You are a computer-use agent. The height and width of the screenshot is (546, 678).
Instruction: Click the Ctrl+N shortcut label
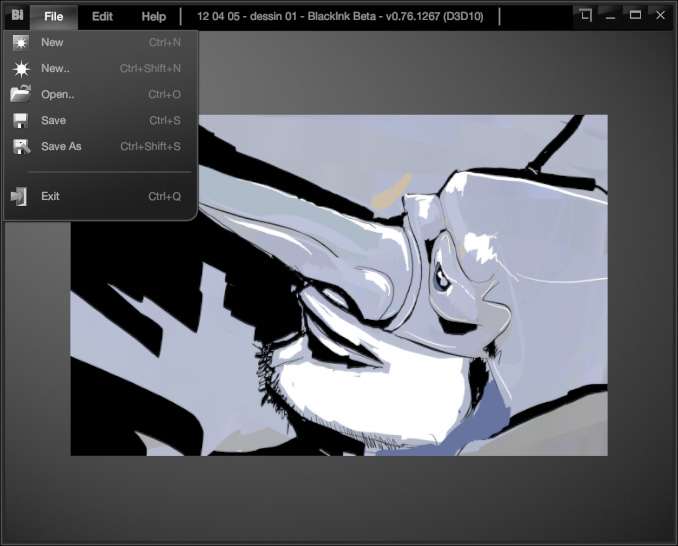(x=165, y=42)
